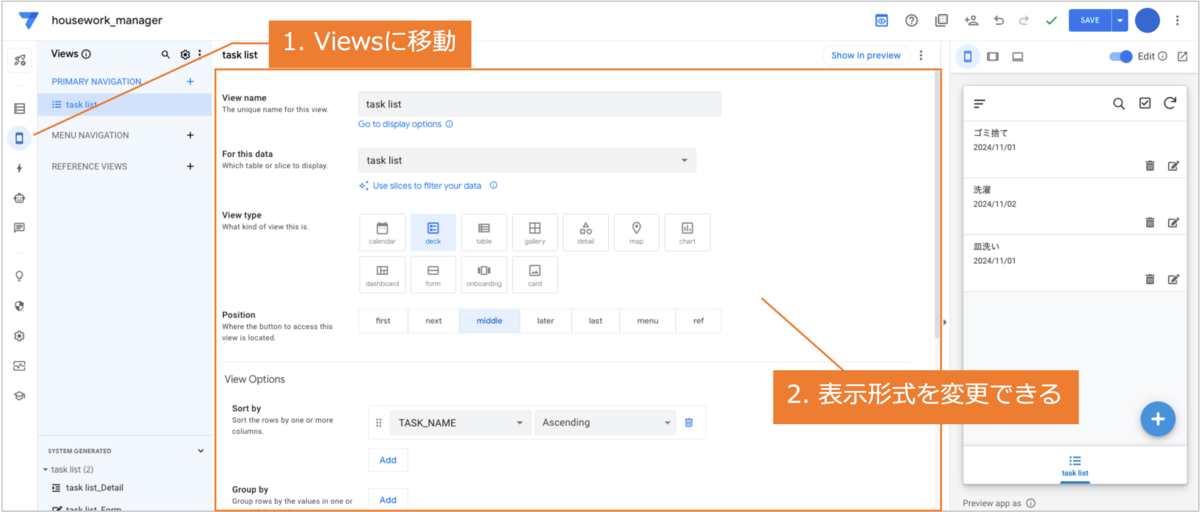Open the Views (phone) section in sidebar
Viewport: 1200px width, 512px height.
tap(19, 138)
